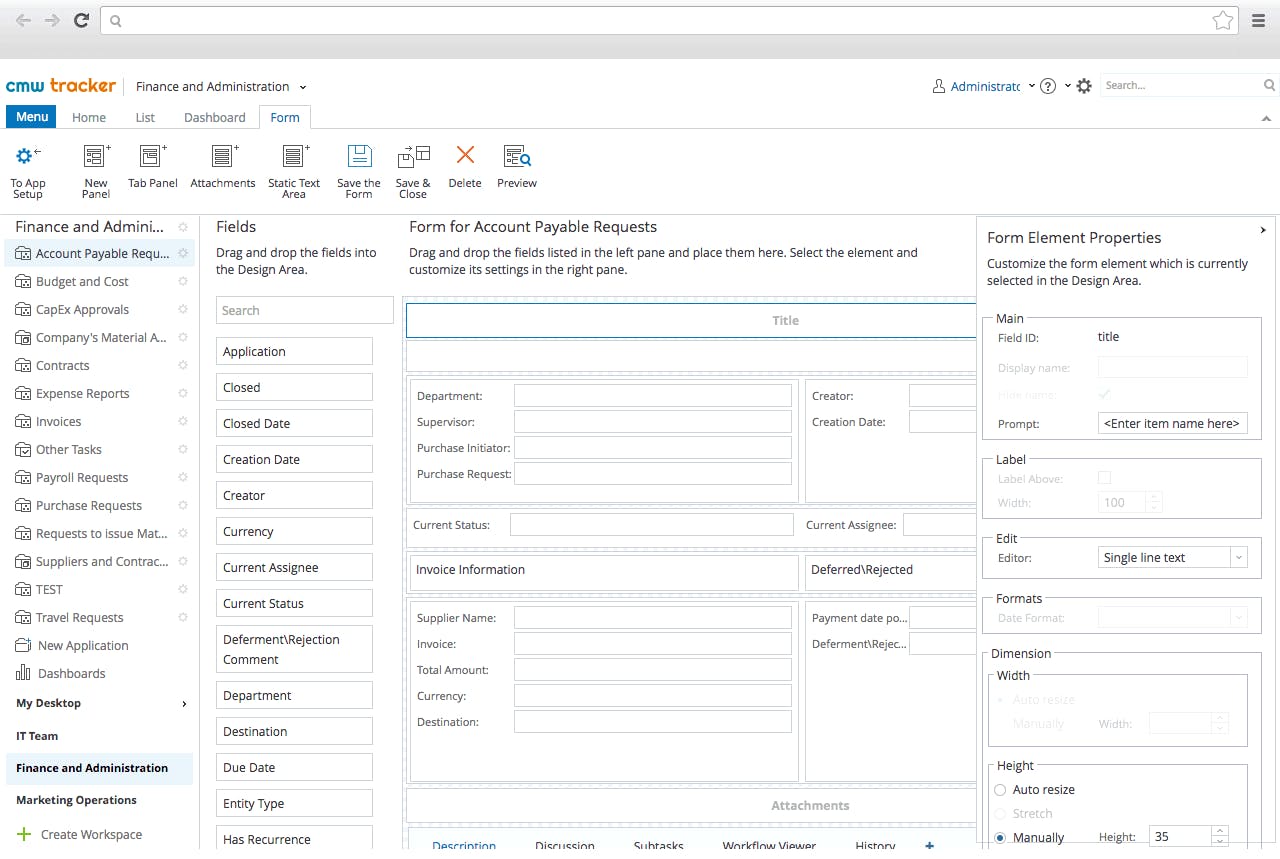Select the Title element in Design Area
This screenshot has width=1280, height=859.
(691, 321)
